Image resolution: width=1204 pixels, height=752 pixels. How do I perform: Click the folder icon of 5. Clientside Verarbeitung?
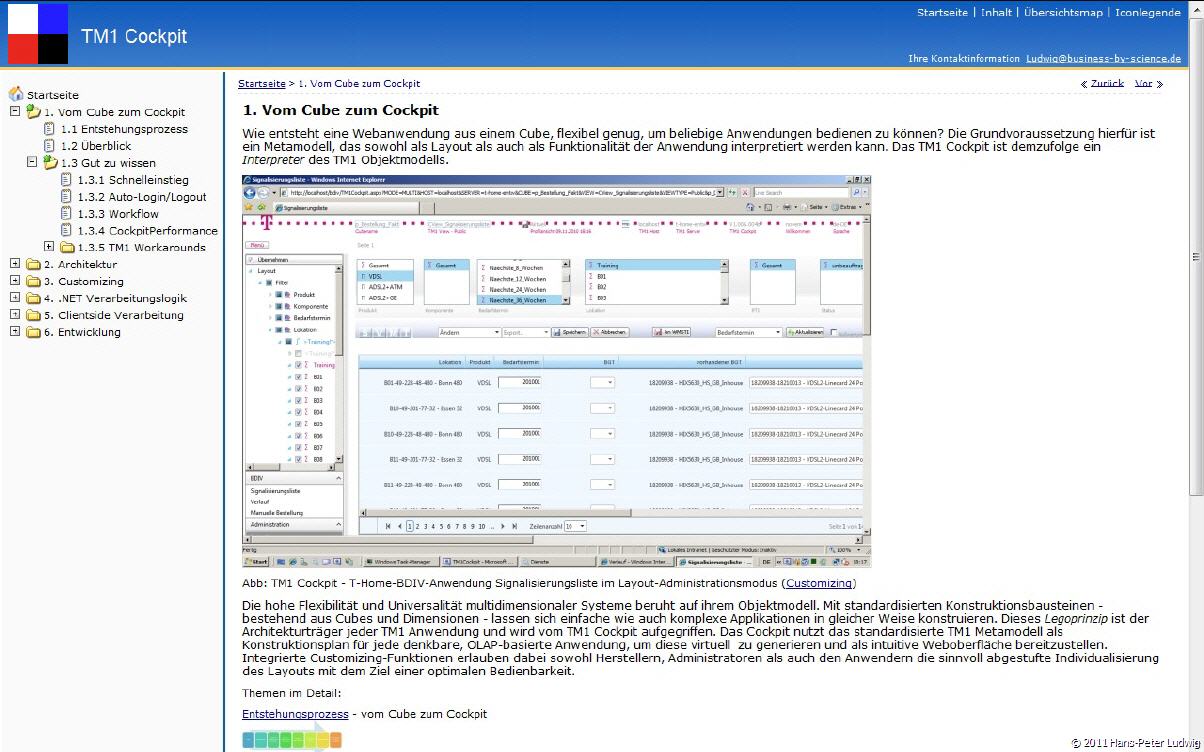tap(33, 316)
